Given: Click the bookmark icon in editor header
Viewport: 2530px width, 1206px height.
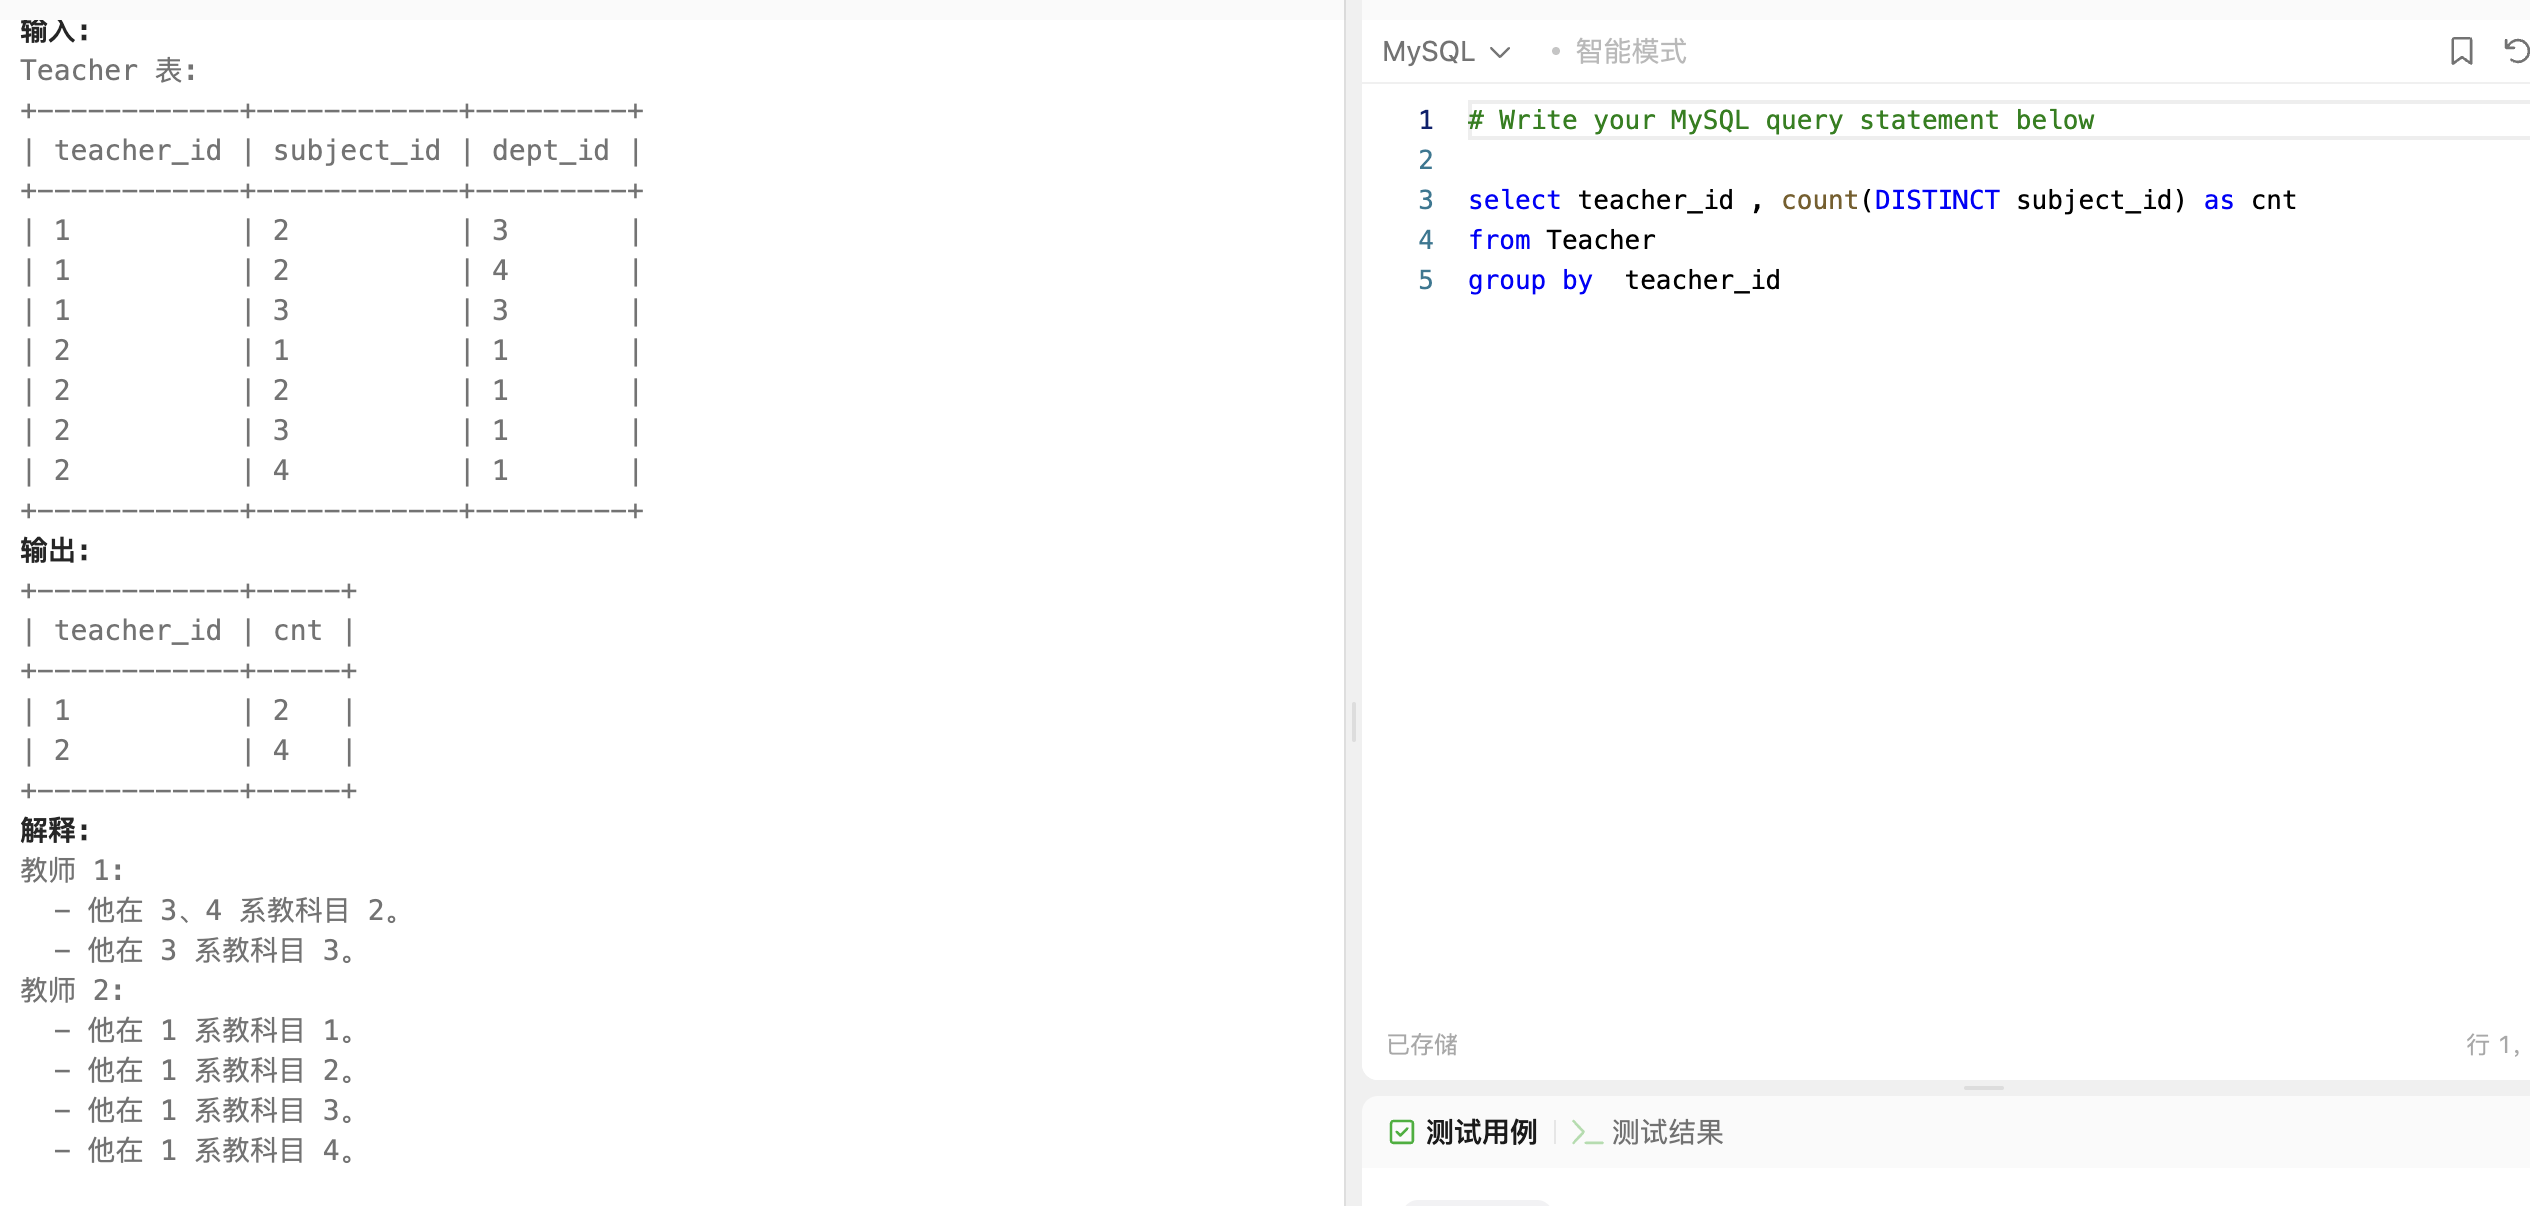Looking at the screenshot, I should pyautogui.click(x=2461, y=51).
